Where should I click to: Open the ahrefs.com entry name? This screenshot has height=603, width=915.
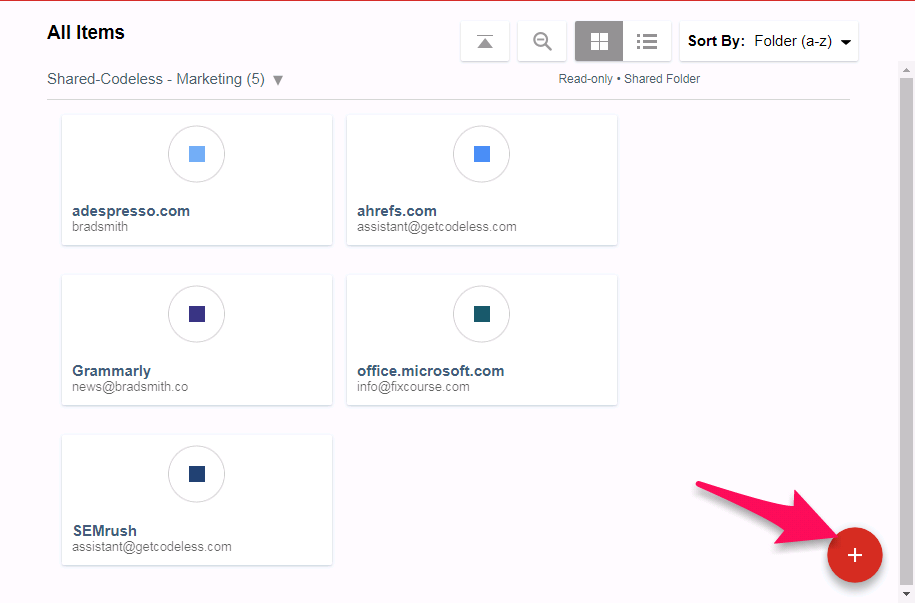coord(397,211)
